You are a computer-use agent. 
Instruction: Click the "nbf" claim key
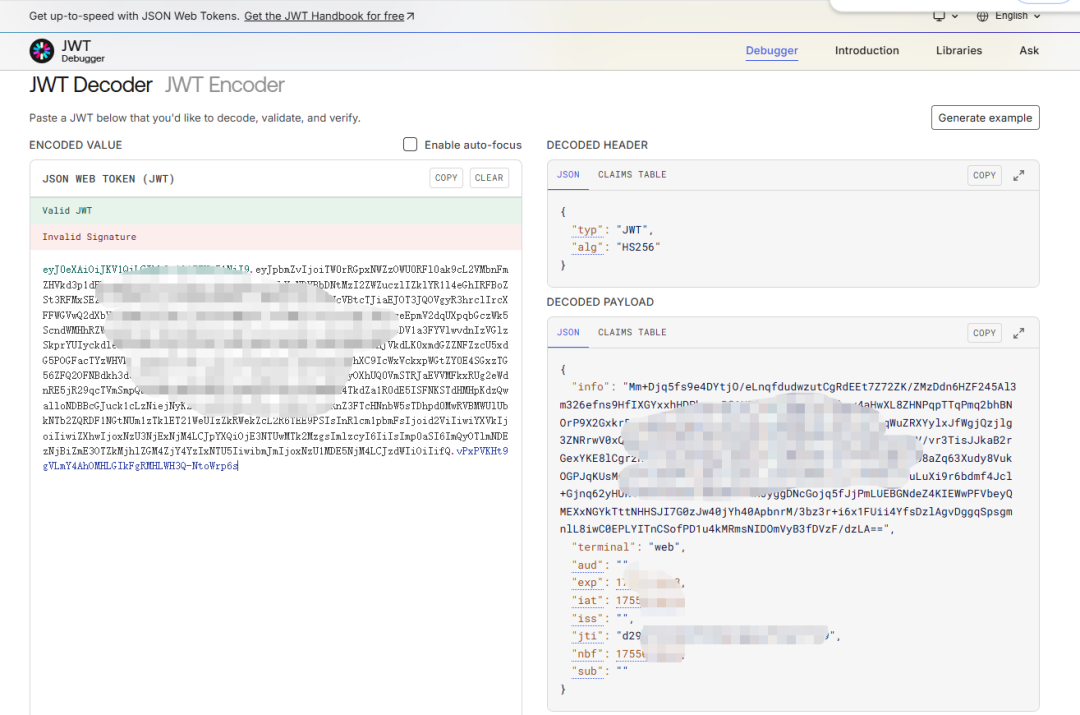[x=587, y=654]
